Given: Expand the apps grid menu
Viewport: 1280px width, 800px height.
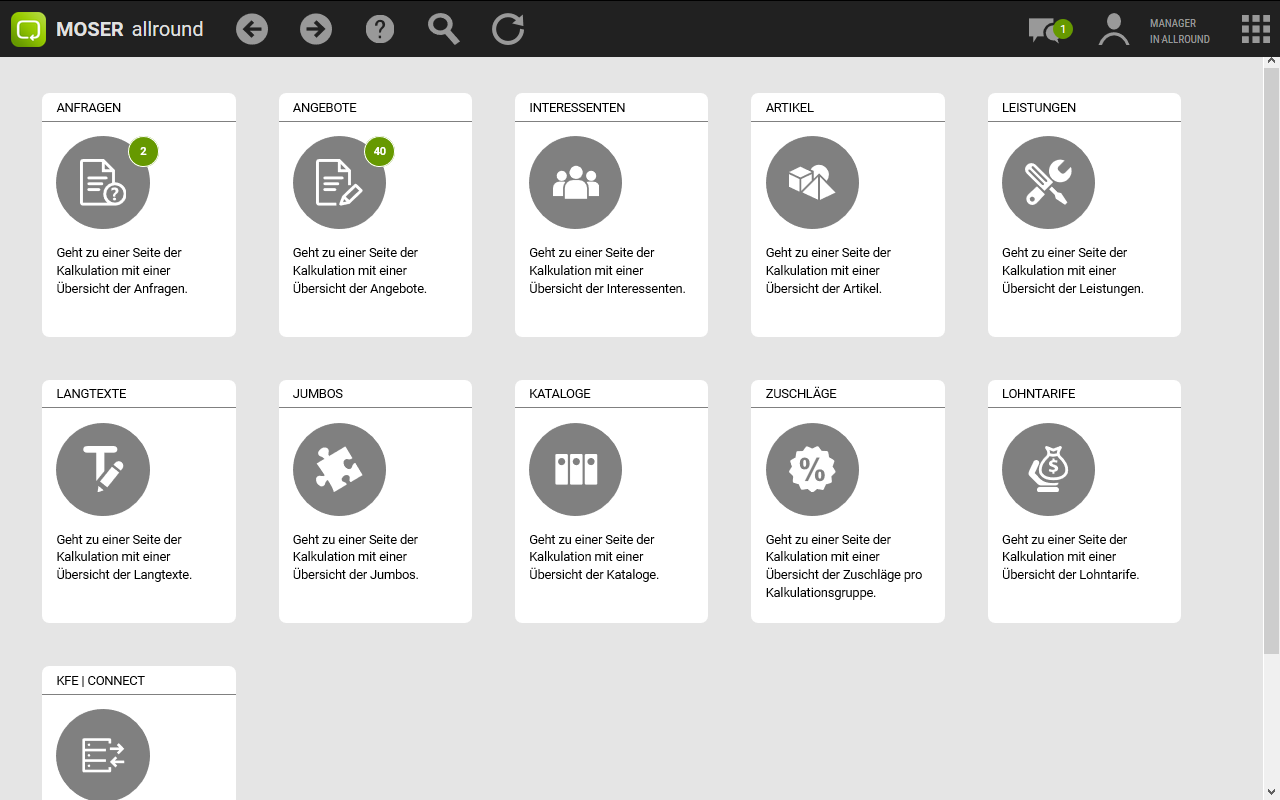Looking at the screenshot, I should pyautogui.click(x=1255, y=29).
